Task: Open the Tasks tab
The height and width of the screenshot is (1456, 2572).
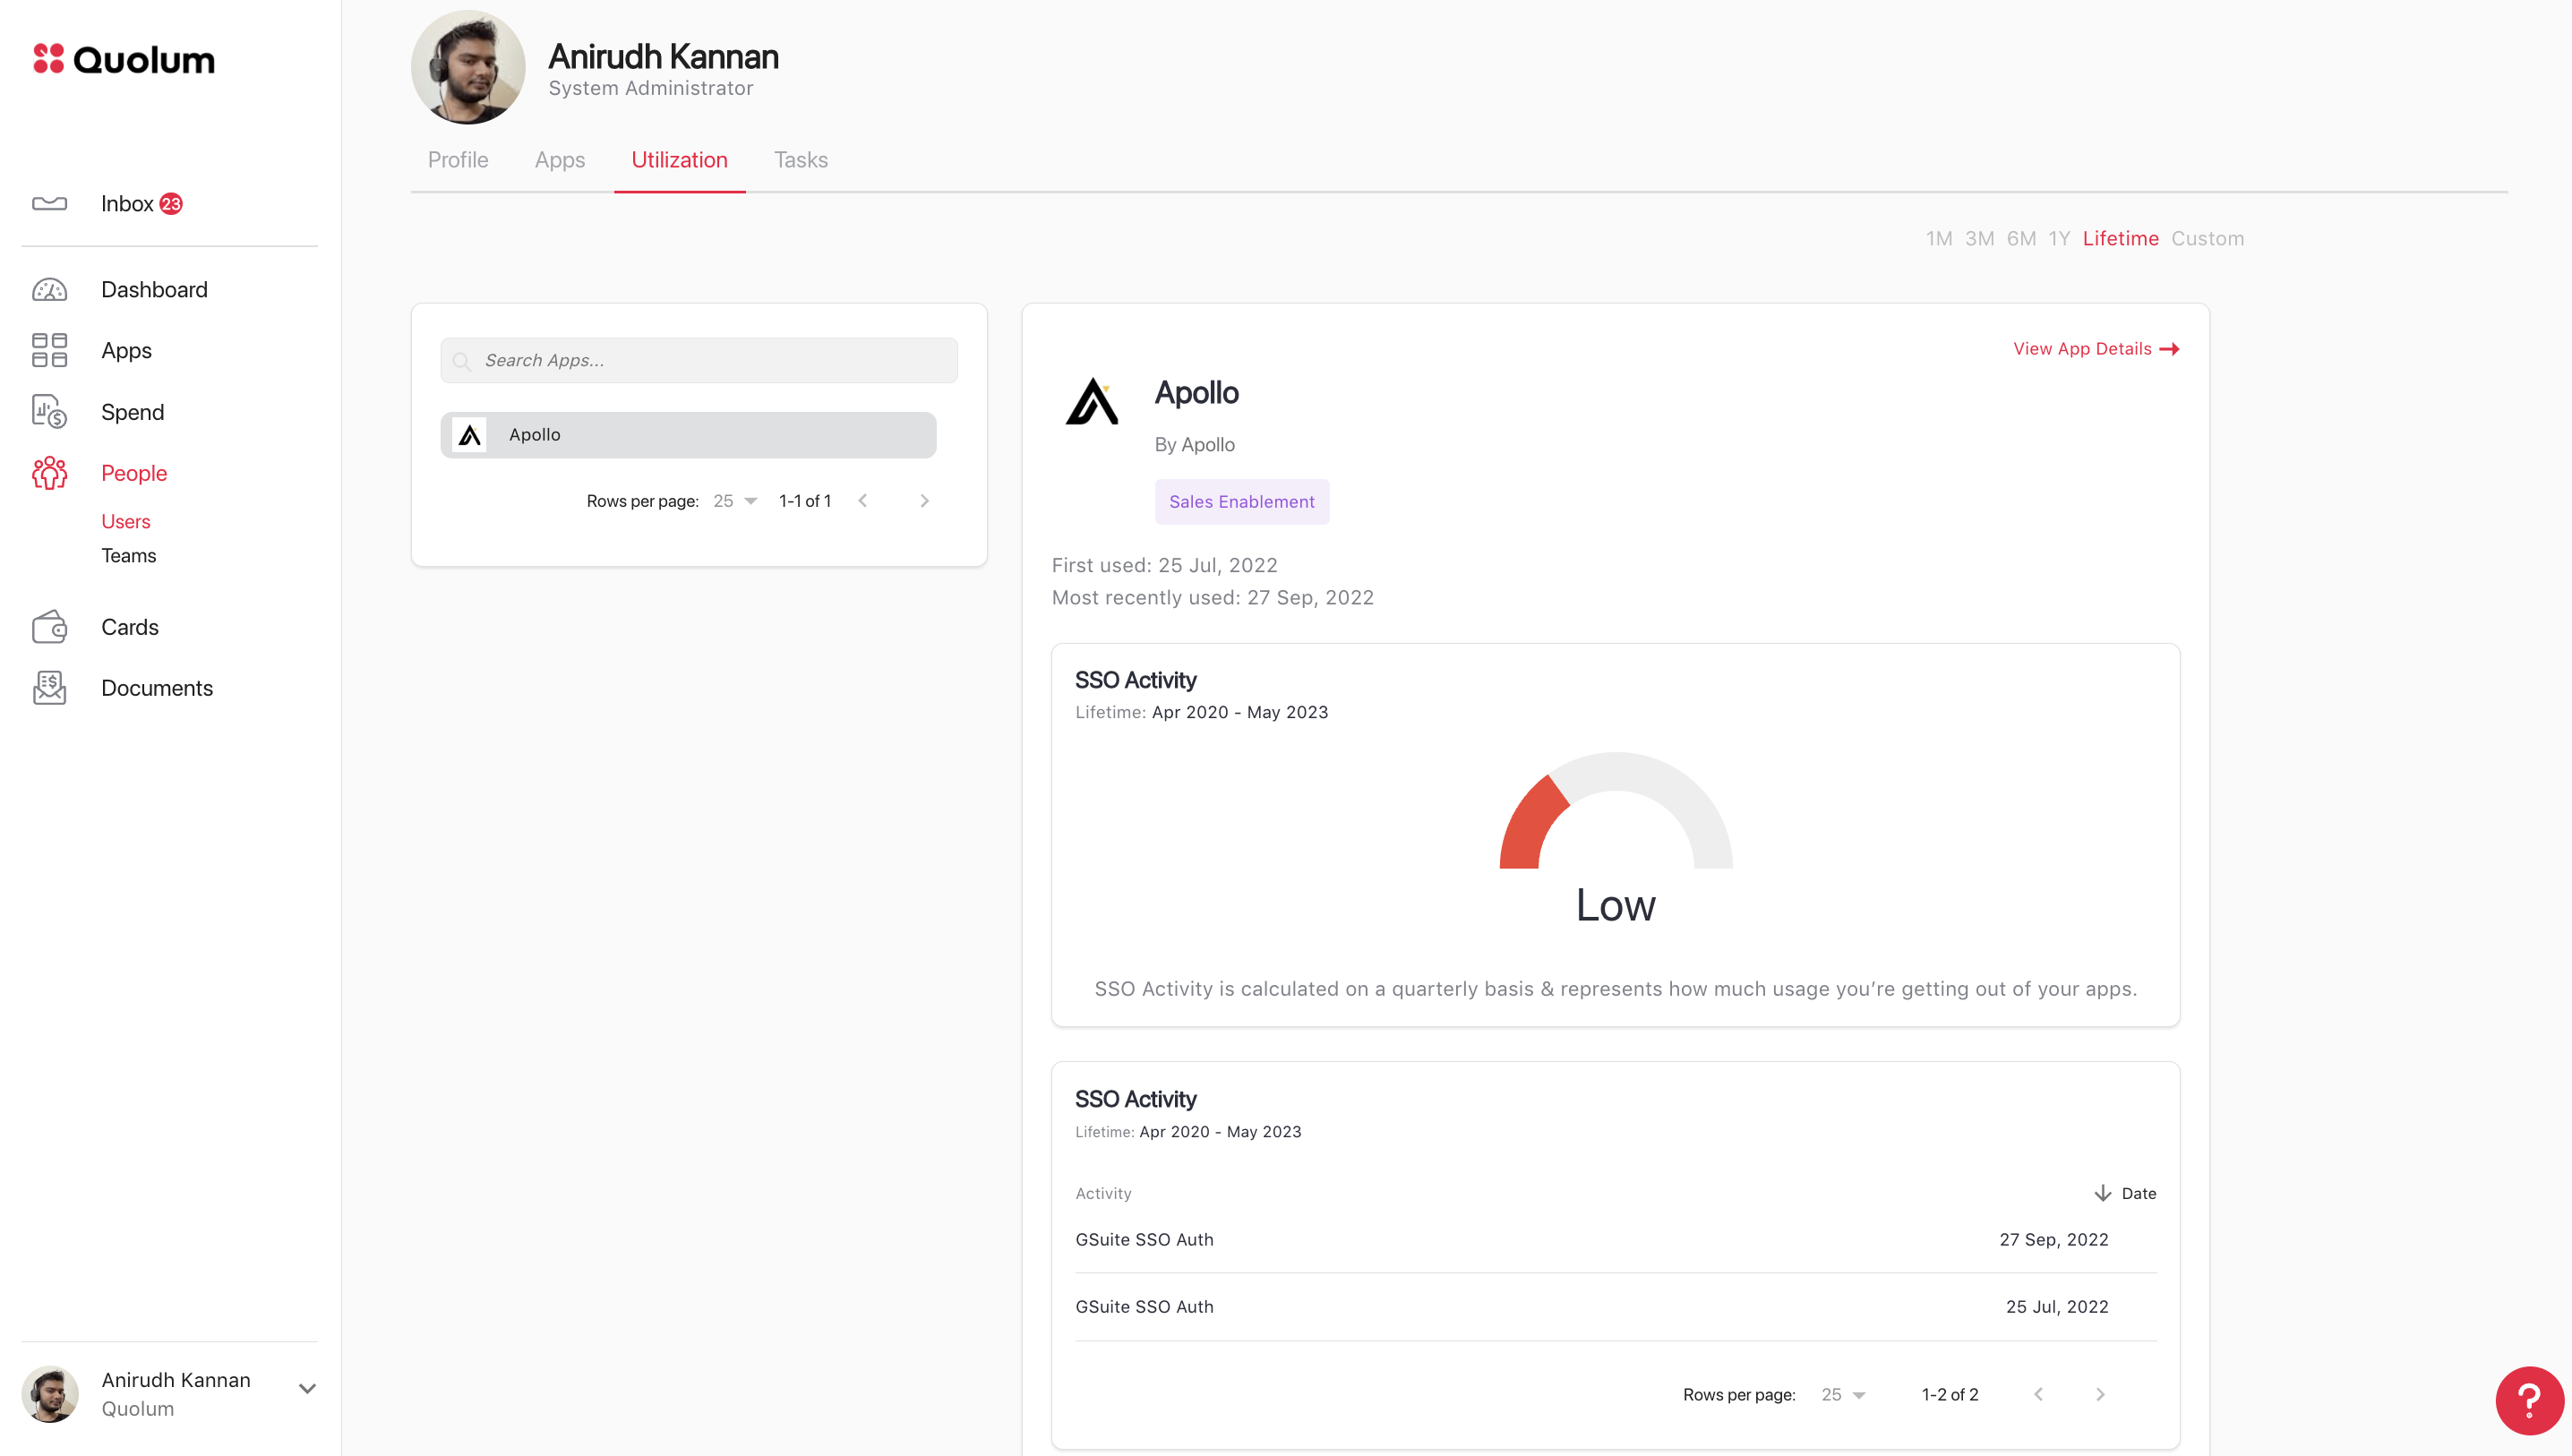Action: (x=800, y=160)
